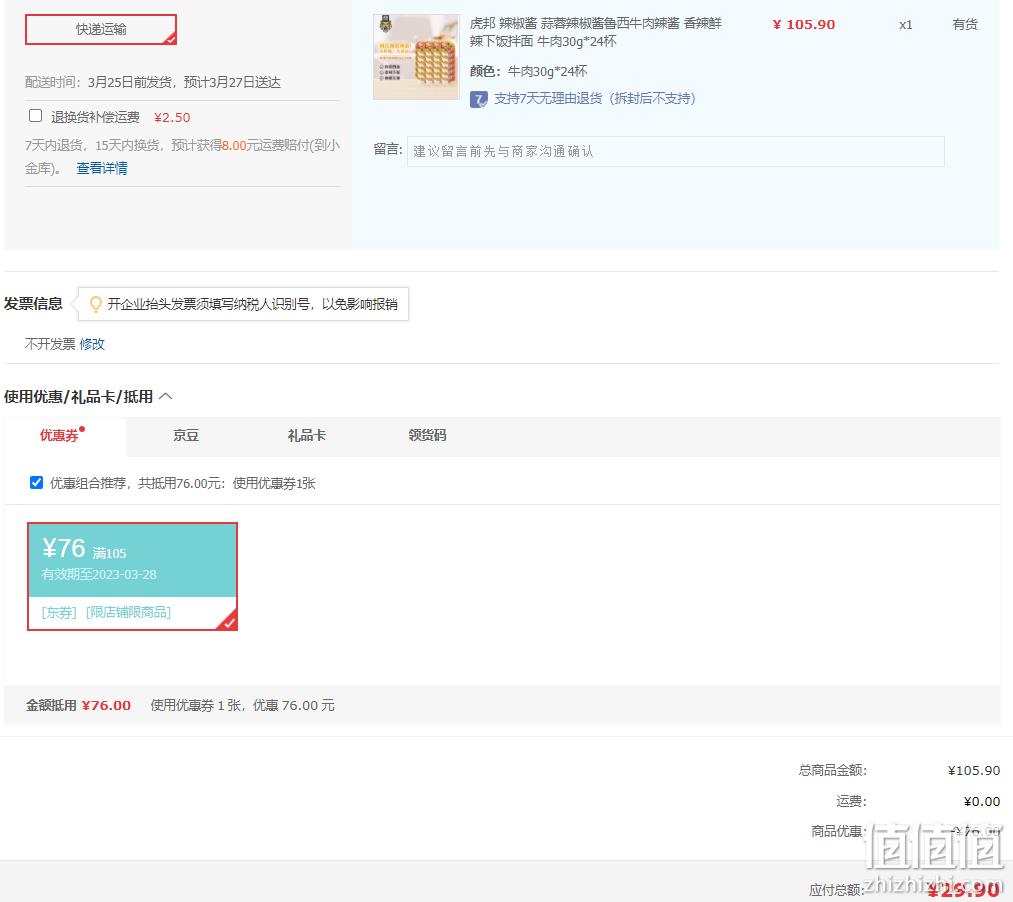1013x902 pixels.
Task: Switch to the 礼品卡 tab
Action: pos(307,435)
